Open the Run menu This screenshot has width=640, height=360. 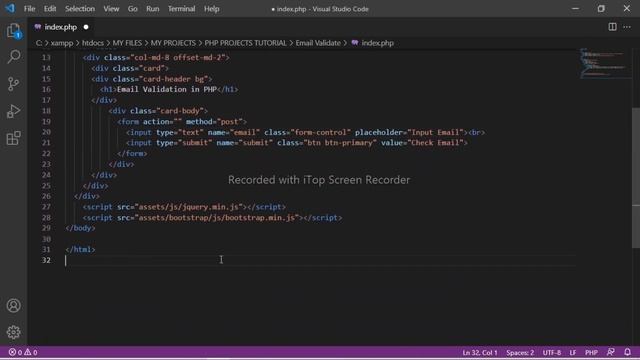click(x=153, y=9)
